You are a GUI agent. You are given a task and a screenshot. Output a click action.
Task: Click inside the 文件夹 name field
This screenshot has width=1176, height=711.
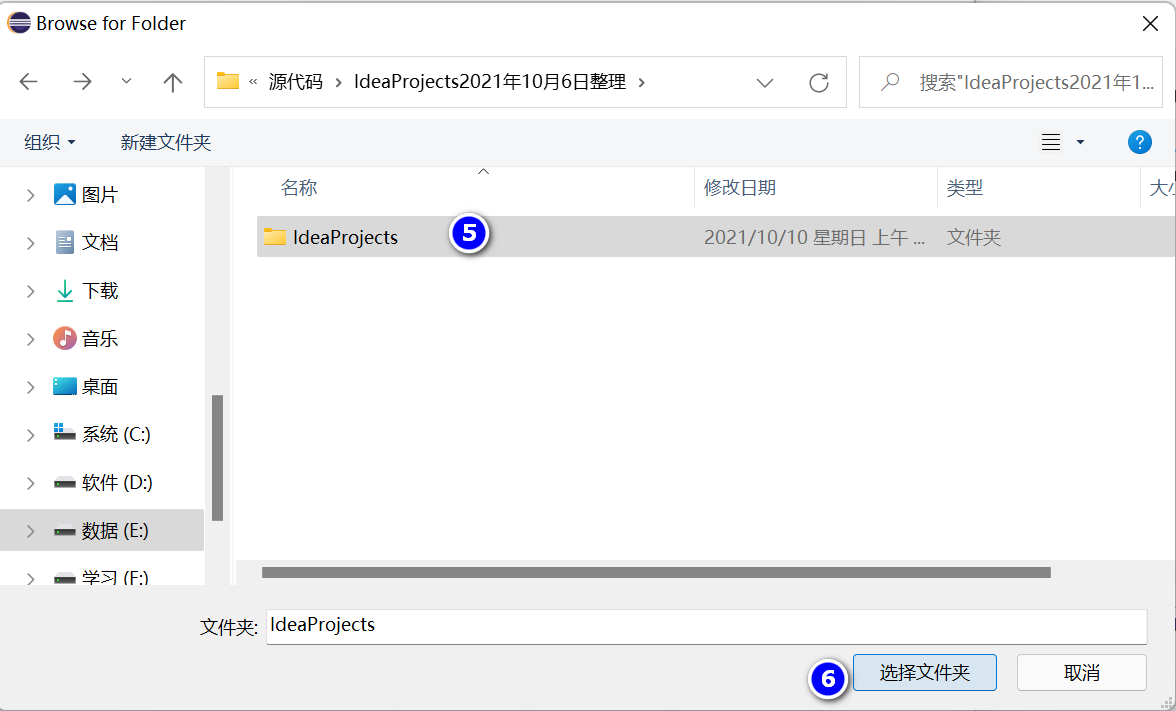700,626
